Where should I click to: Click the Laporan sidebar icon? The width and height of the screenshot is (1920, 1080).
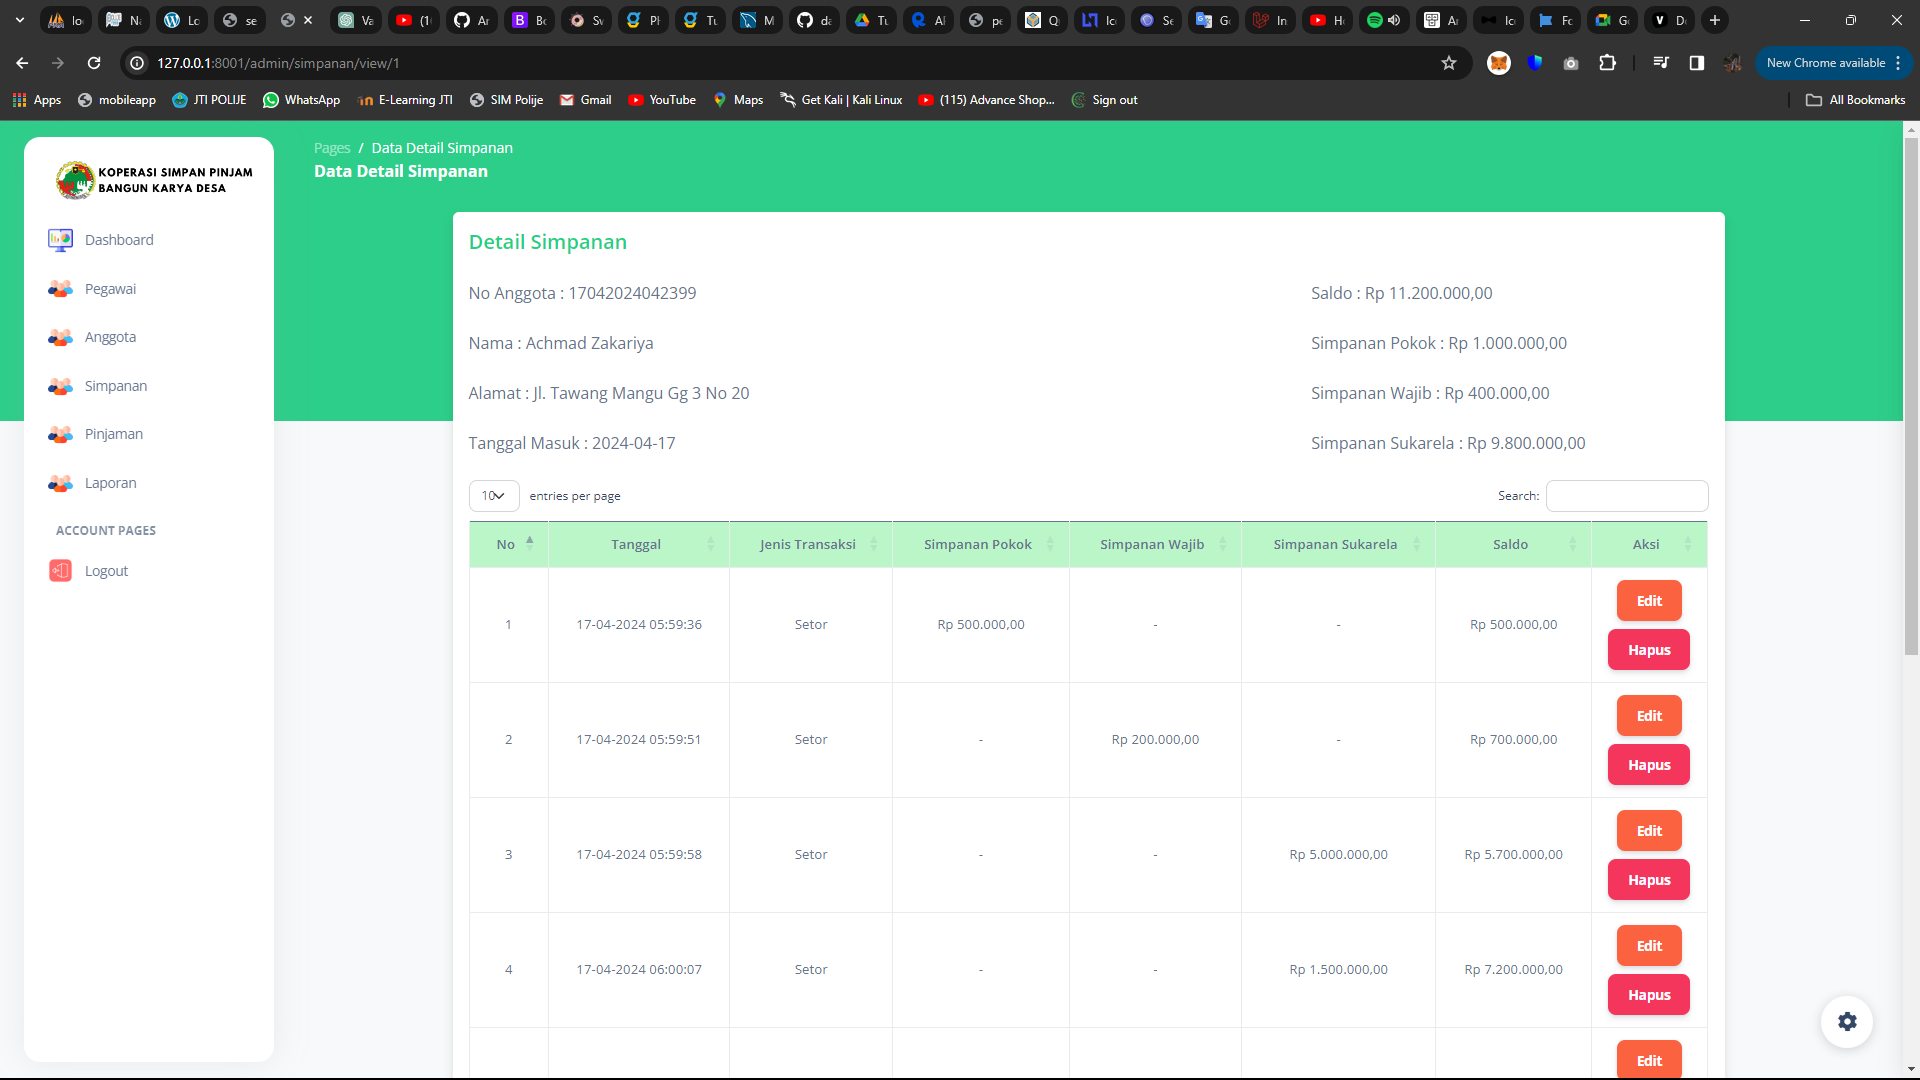60,483
